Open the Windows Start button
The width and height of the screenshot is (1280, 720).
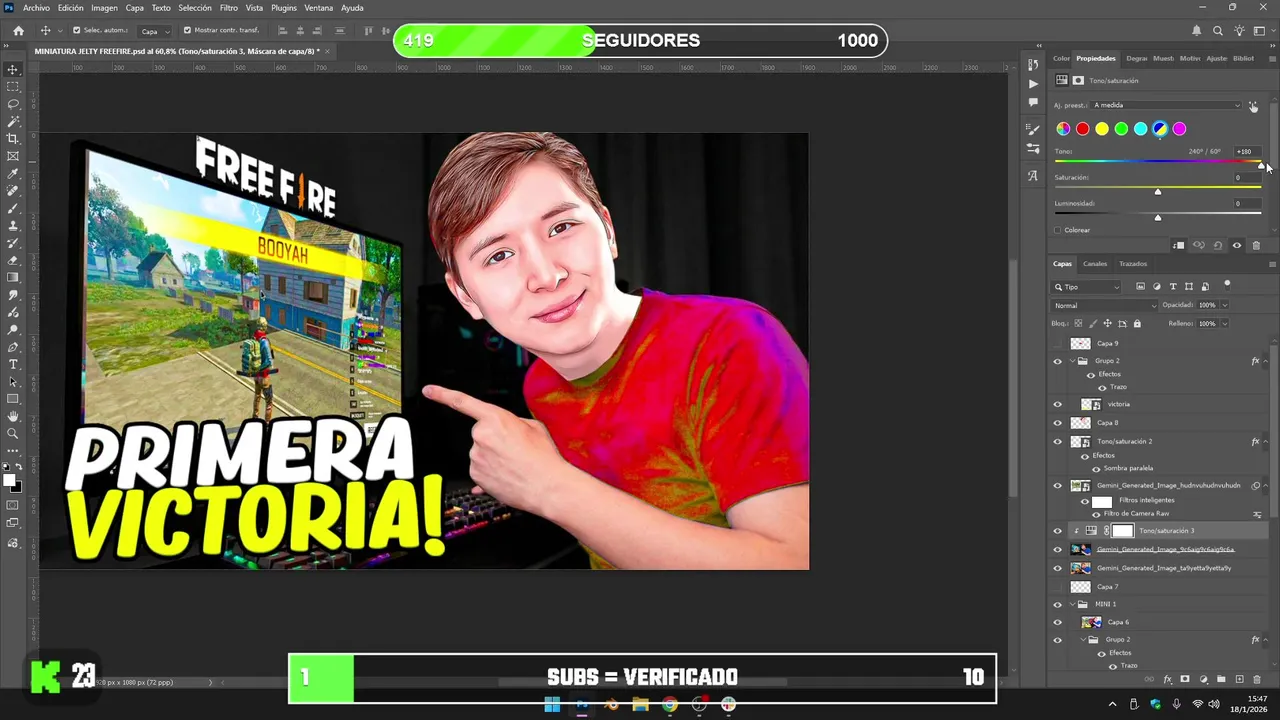(552, 704)
